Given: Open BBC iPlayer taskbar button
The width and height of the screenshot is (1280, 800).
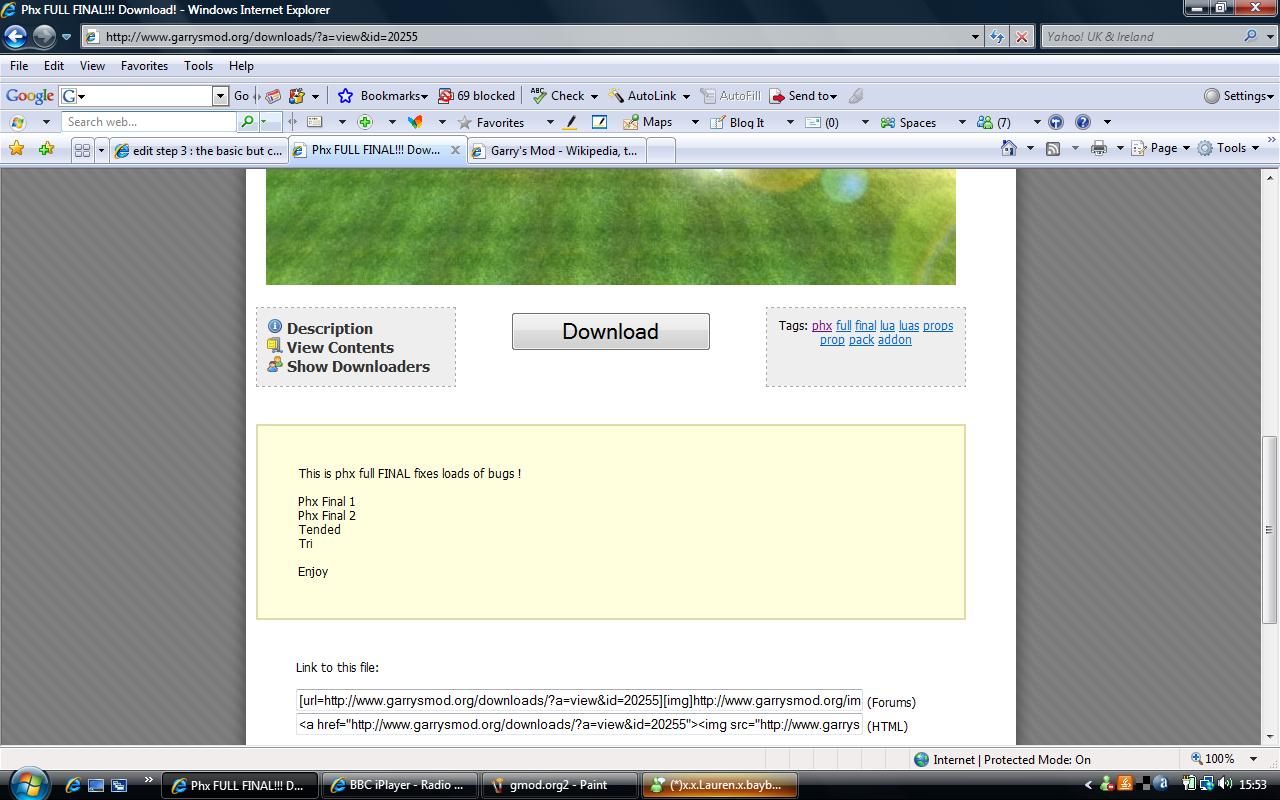Looking at the screenshot, I should 400,785.
